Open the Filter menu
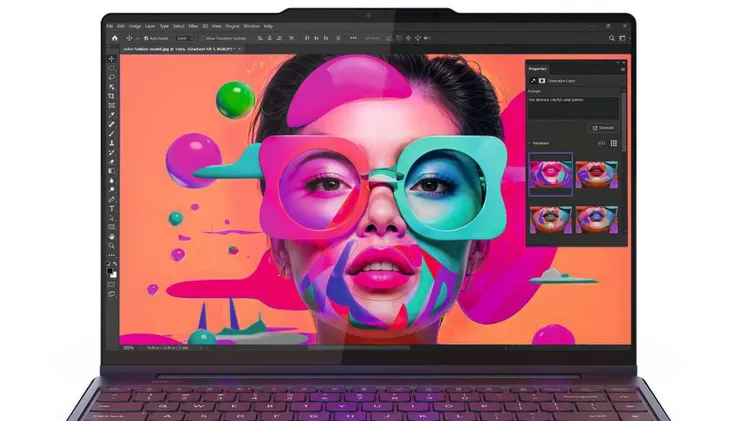750x421 pixels. point(193,26)
